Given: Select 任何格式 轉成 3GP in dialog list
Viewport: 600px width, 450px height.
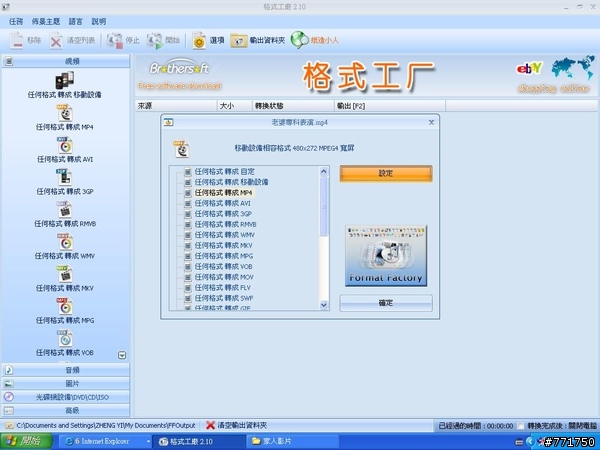Looking at the screenshot, I should click(x=223, y=214).
